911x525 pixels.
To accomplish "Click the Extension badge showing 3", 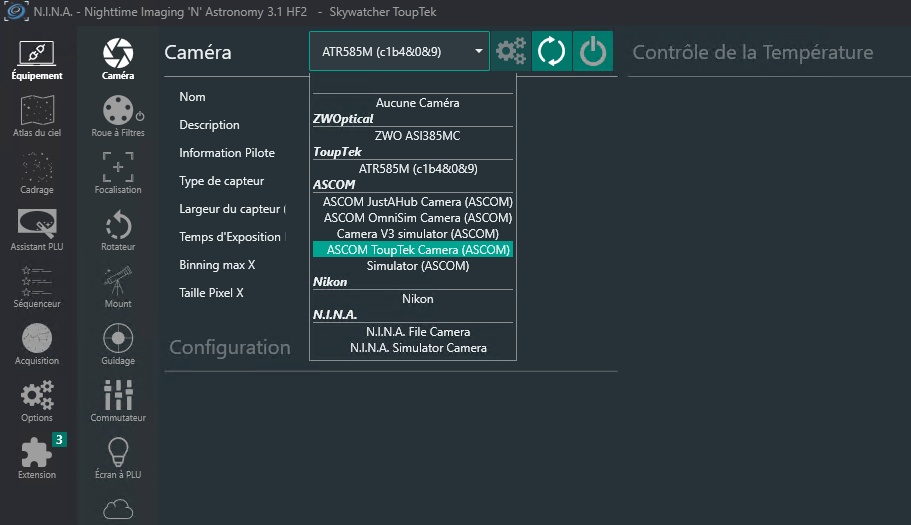I will (x=59, y=440).
